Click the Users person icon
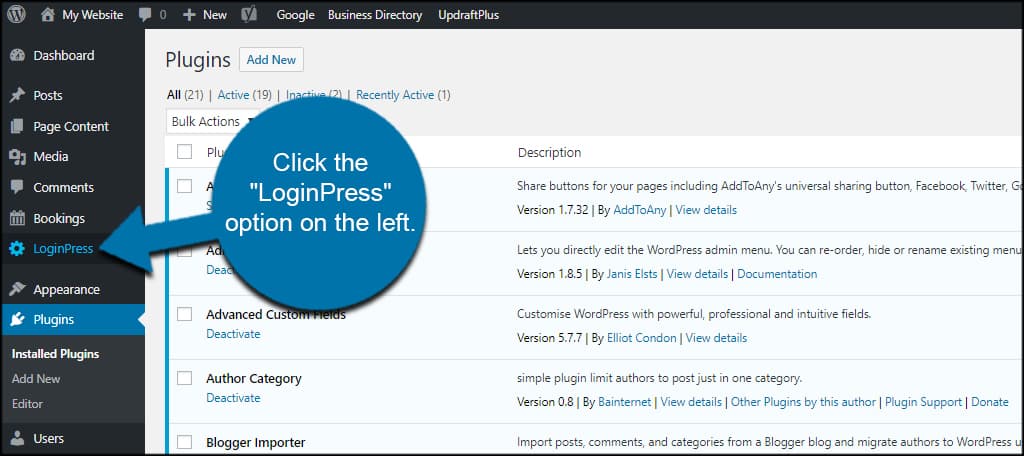 click(18, 438)
